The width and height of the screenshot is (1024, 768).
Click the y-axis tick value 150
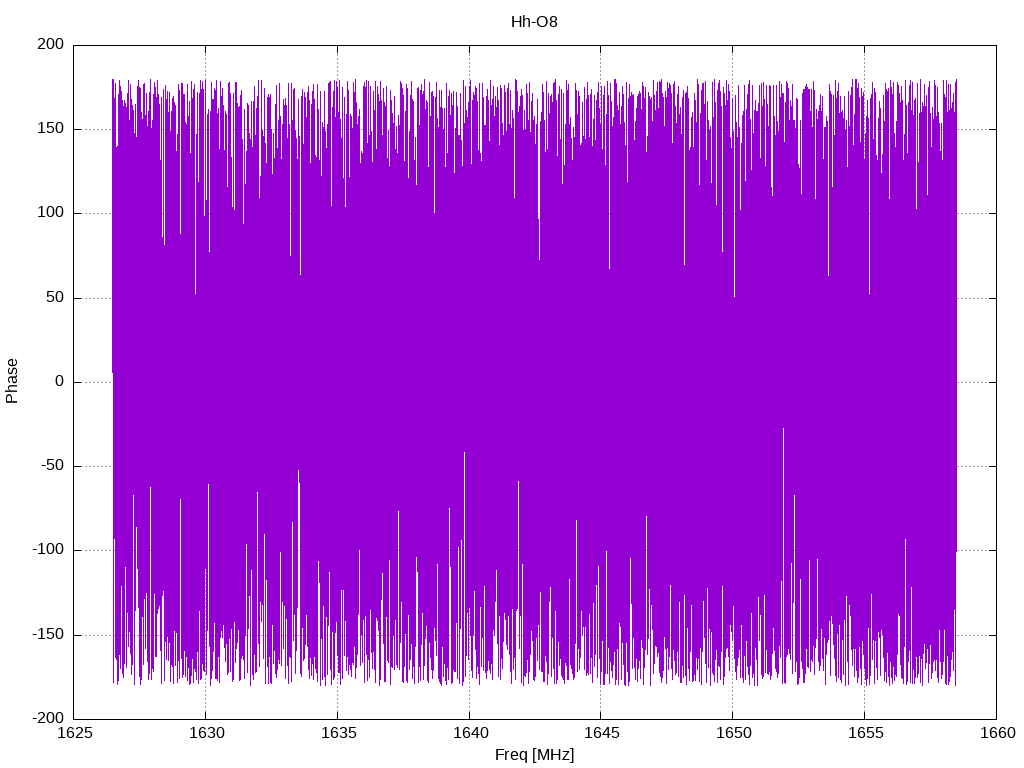pos(51,129)
